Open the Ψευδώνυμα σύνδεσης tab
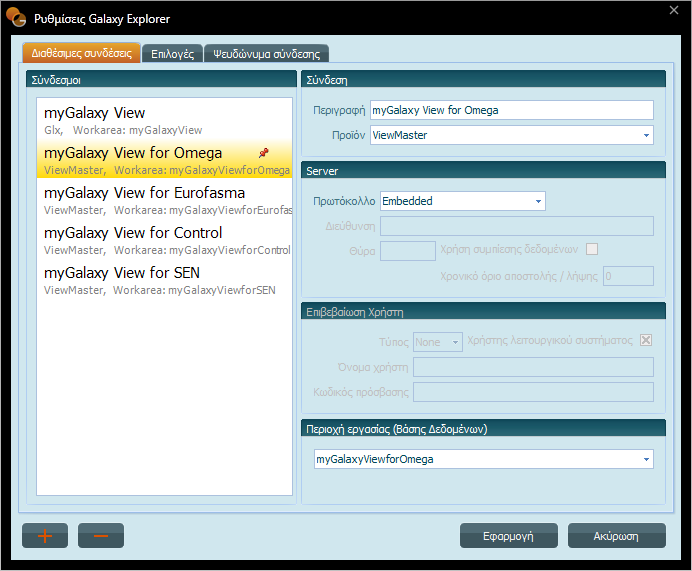This screenshot has height=571, width=692. tap(267, 54)
